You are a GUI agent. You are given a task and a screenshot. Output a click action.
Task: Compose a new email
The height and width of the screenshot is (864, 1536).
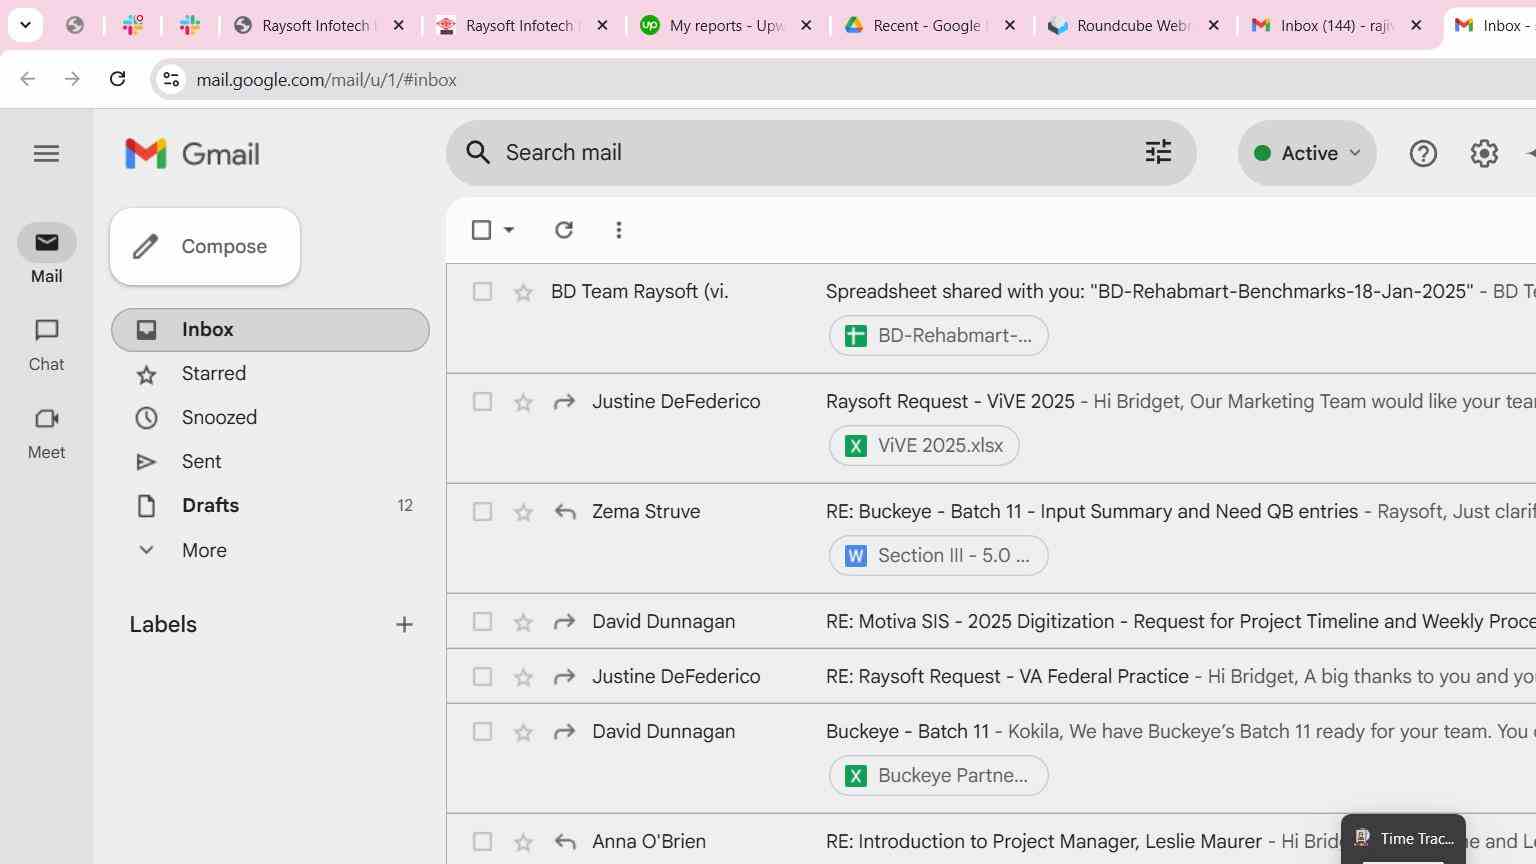point(205,246)
